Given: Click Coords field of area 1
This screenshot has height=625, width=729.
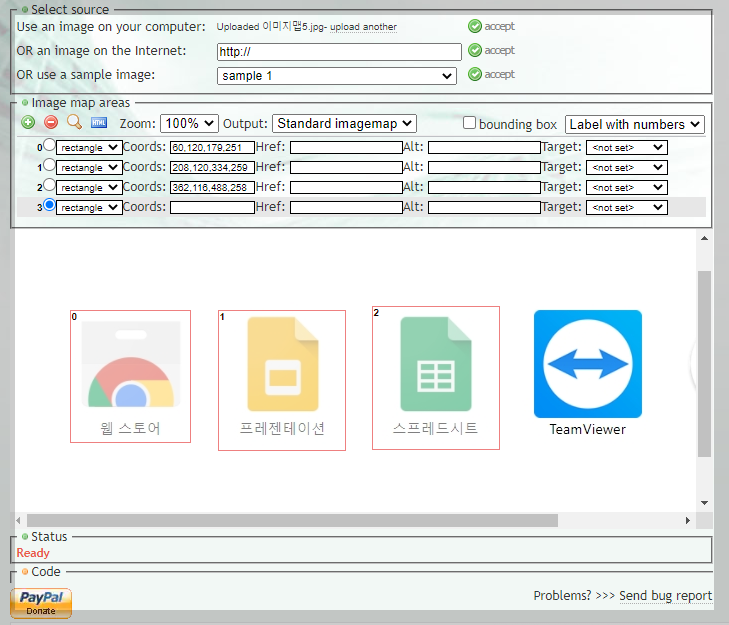Looking at the screenshot, I should 212,167.
